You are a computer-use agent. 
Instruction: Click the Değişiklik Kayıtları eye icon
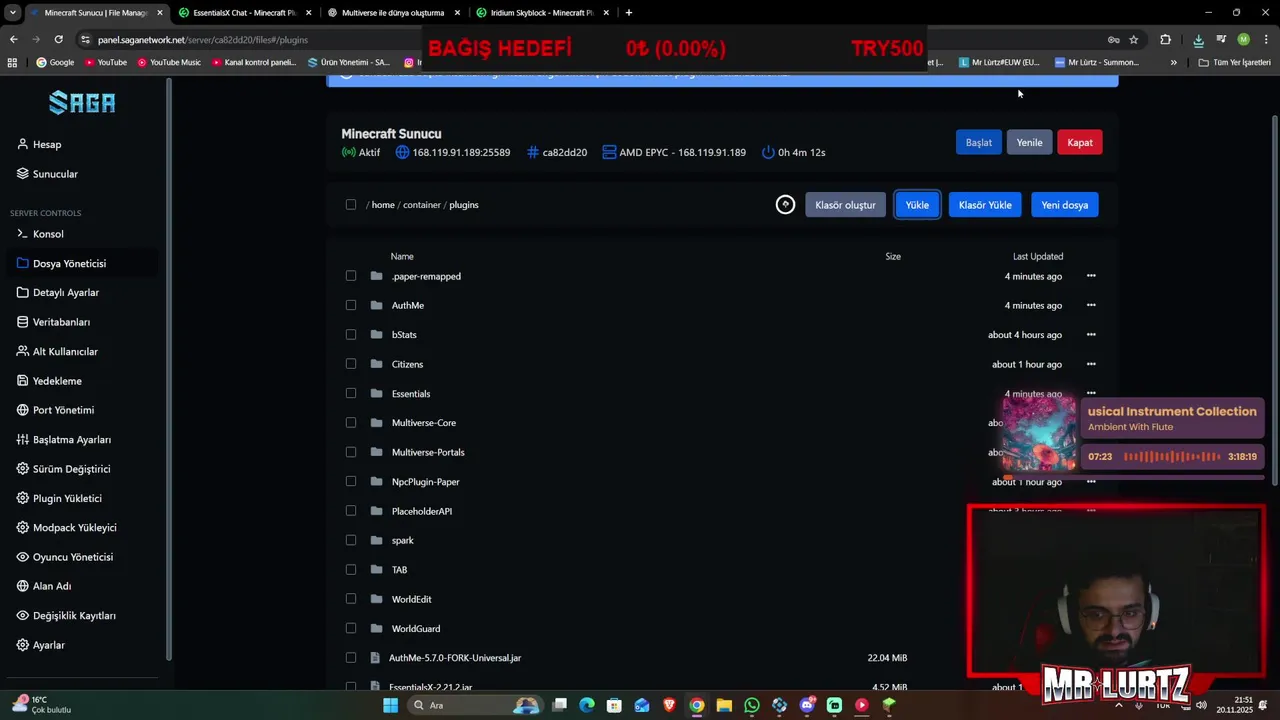point(23,616)
